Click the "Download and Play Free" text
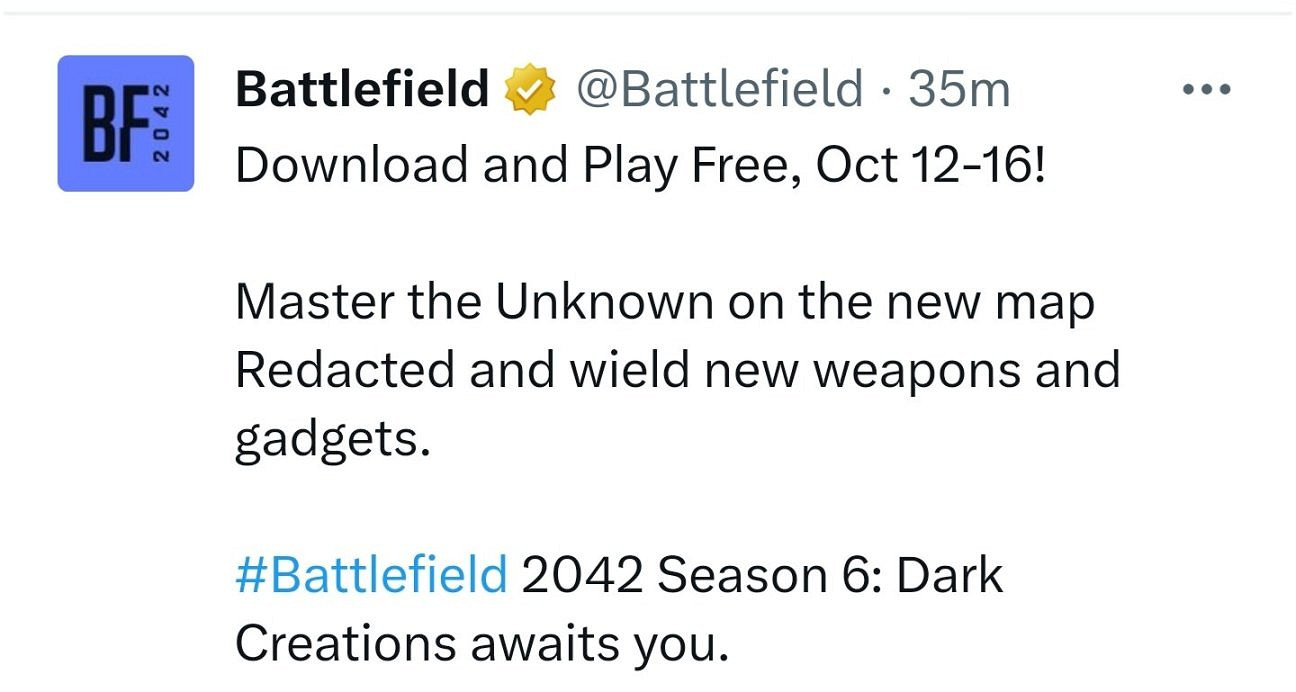 518,164
